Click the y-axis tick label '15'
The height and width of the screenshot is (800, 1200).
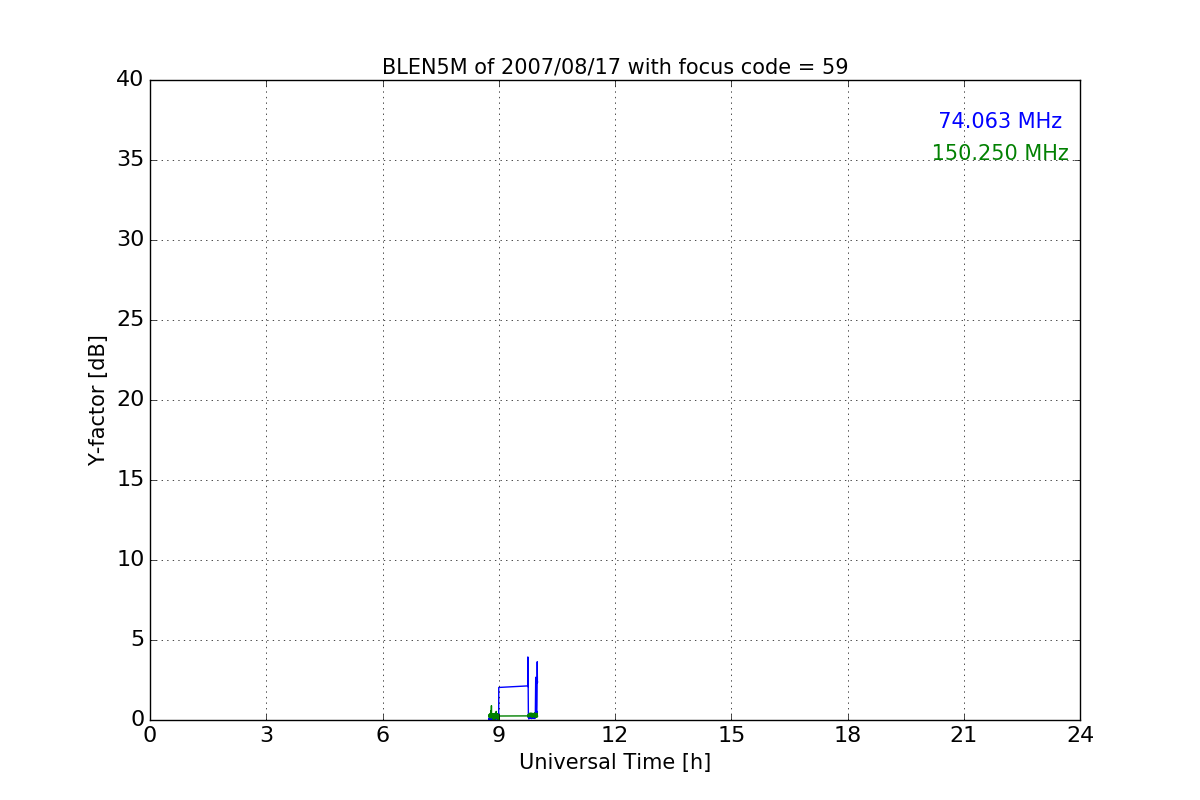click(130, 479)
